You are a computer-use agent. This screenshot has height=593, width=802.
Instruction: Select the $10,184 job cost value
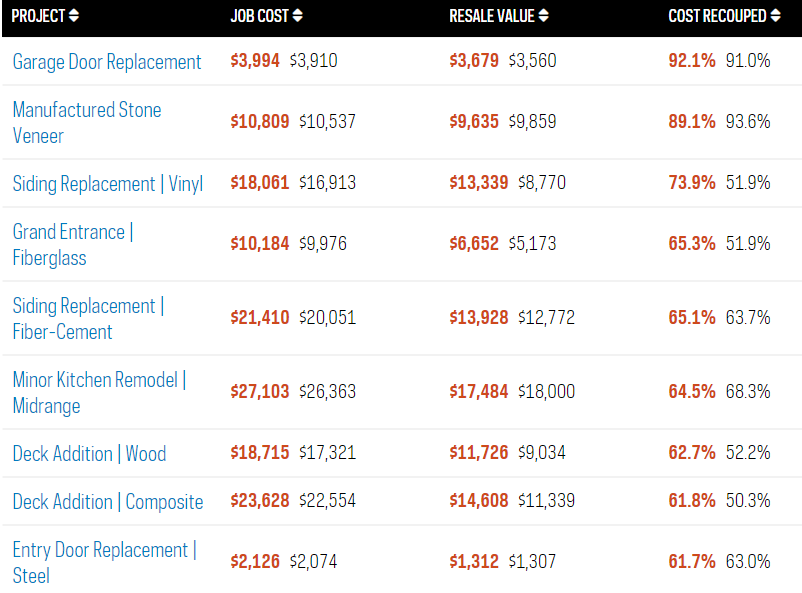(260, 244)
